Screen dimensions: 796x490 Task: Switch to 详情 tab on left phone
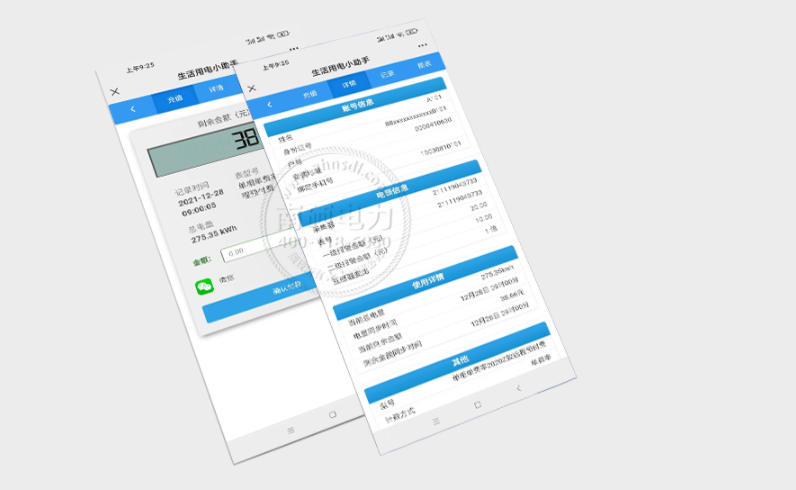tap(215, 90)
